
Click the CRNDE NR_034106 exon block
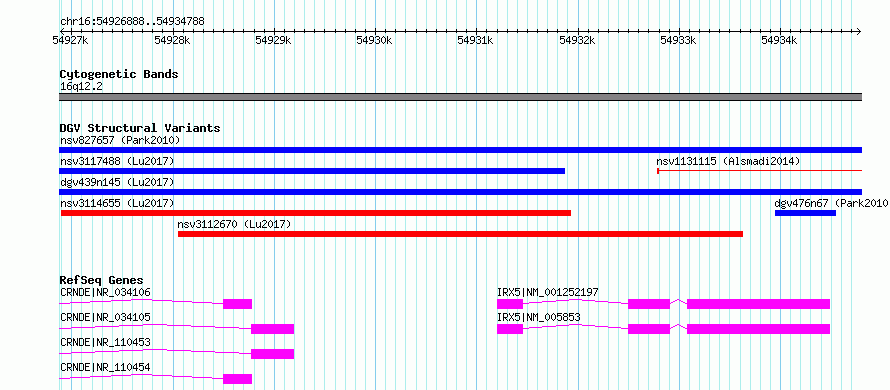point(237,304)
